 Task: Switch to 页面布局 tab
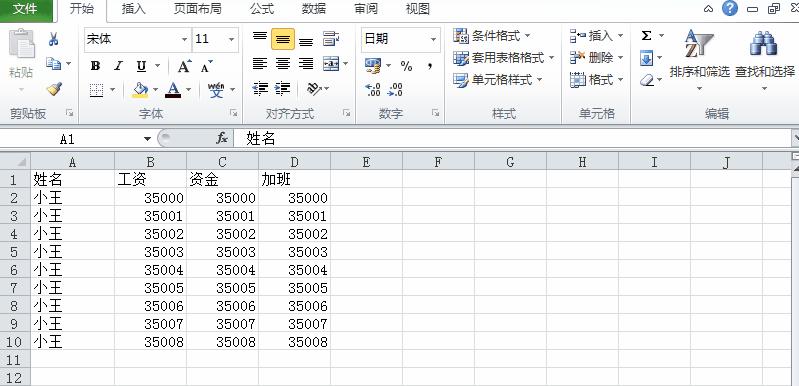197,9
